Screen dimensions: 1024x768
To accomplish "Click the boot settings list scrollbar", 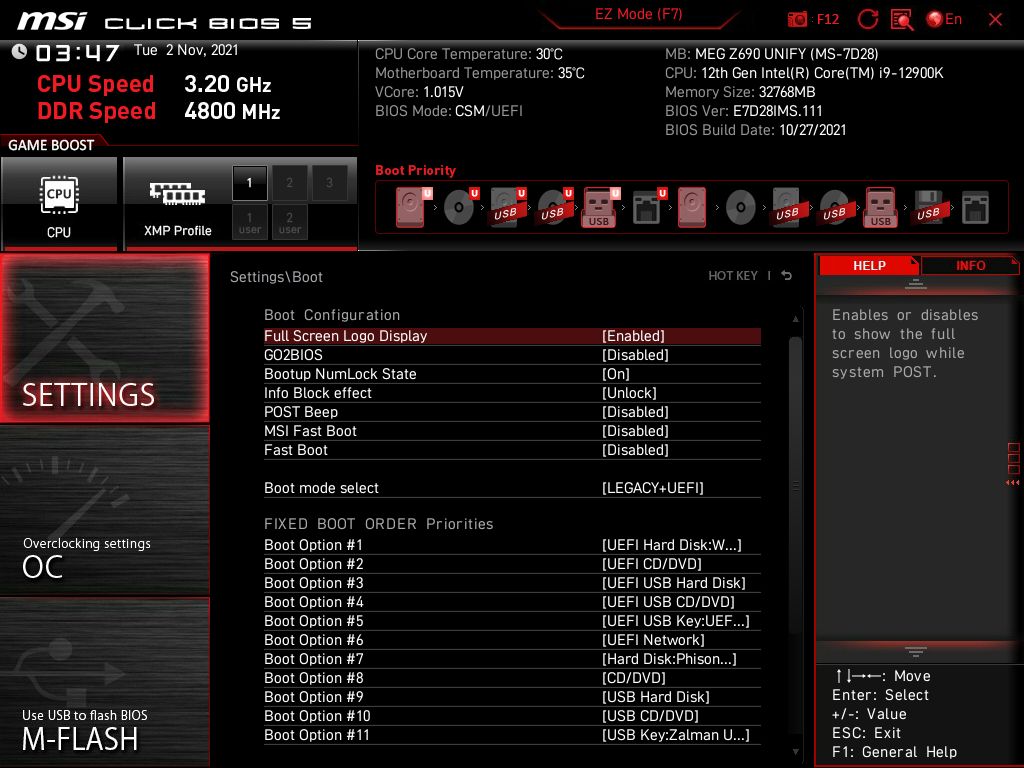I will click(795, 485).
